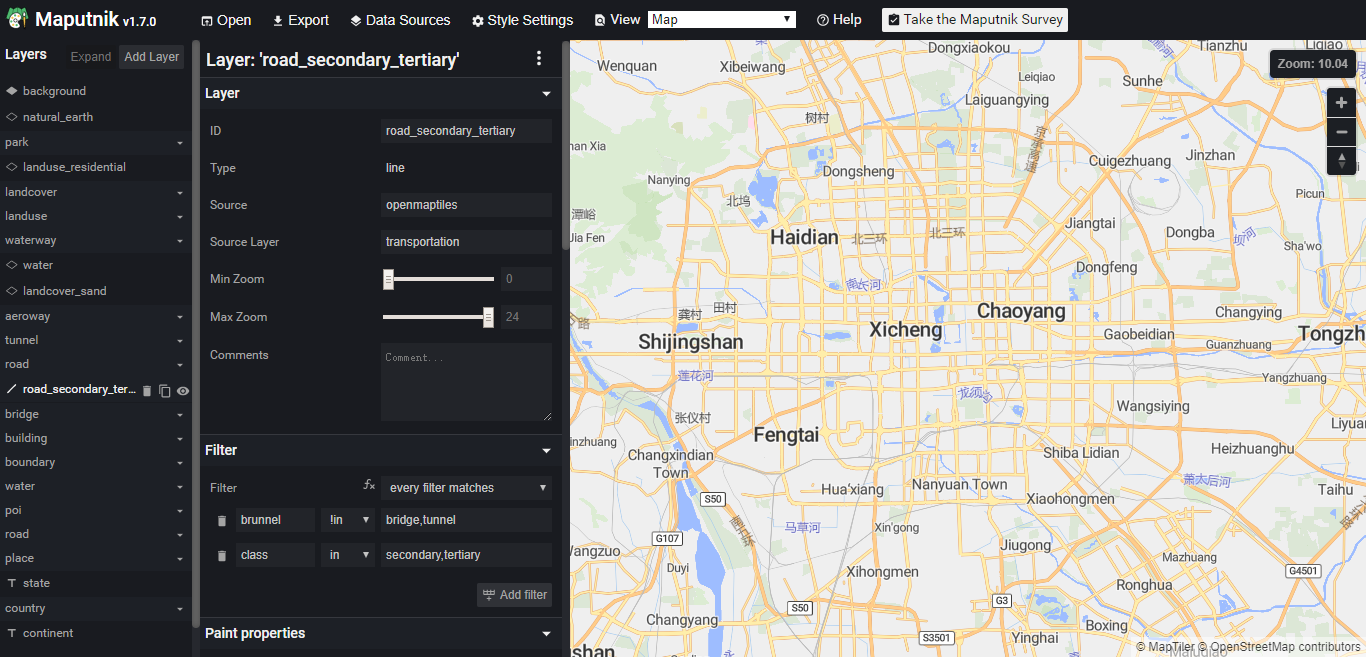Open the layer options three-dot menu
The image size is (1366, 657).
[x=539, y=59]
